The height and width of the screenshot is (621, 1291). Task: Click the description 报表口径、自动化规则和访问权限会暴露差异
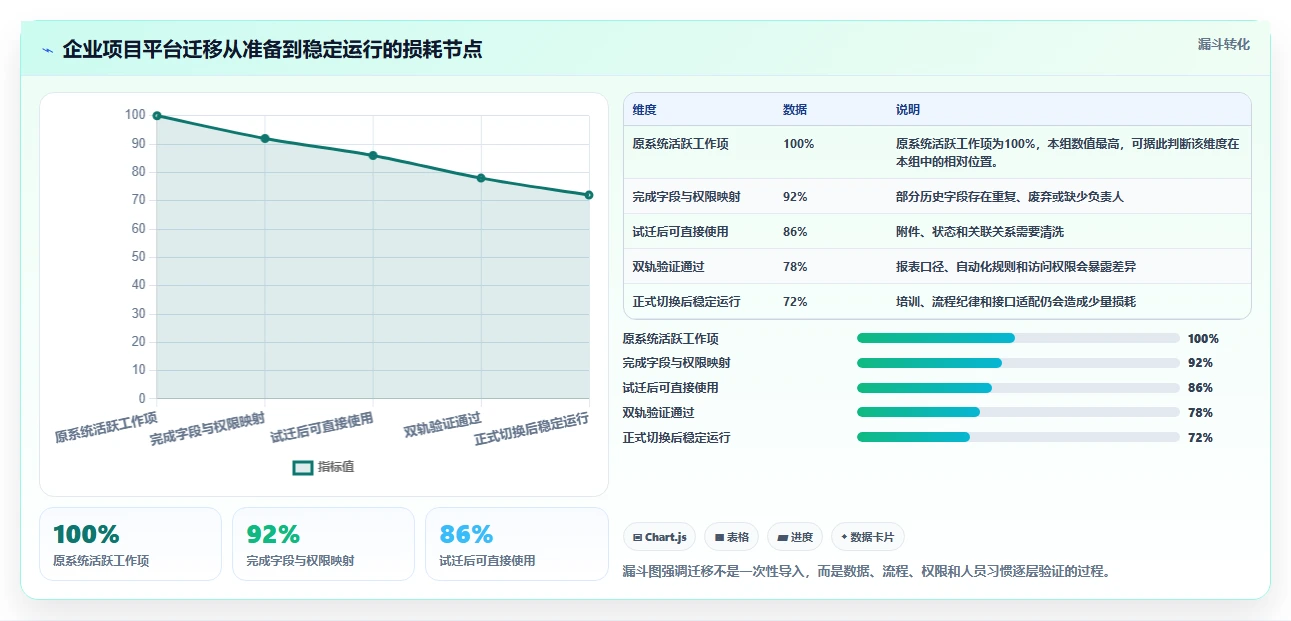(1016, 267)
